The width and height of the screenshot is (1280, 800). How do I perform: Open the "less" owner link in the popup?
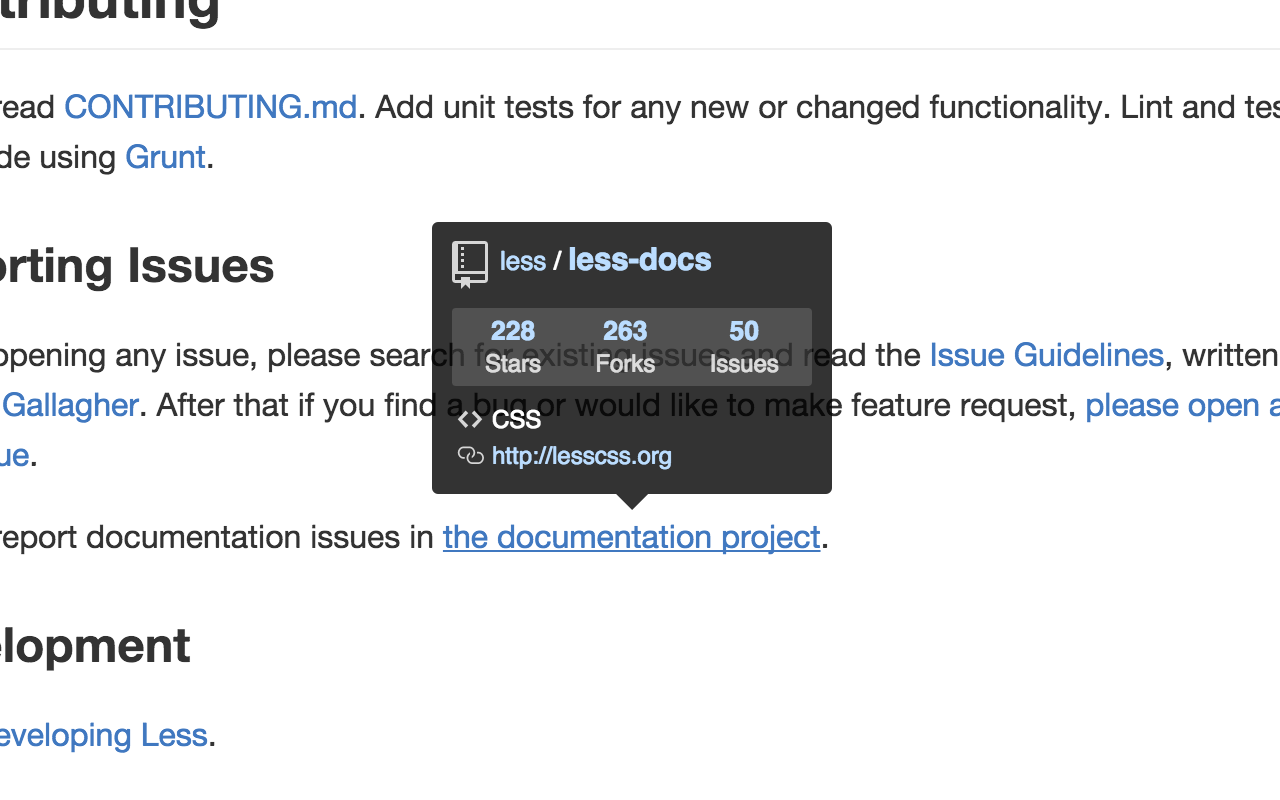coord(523,262)
